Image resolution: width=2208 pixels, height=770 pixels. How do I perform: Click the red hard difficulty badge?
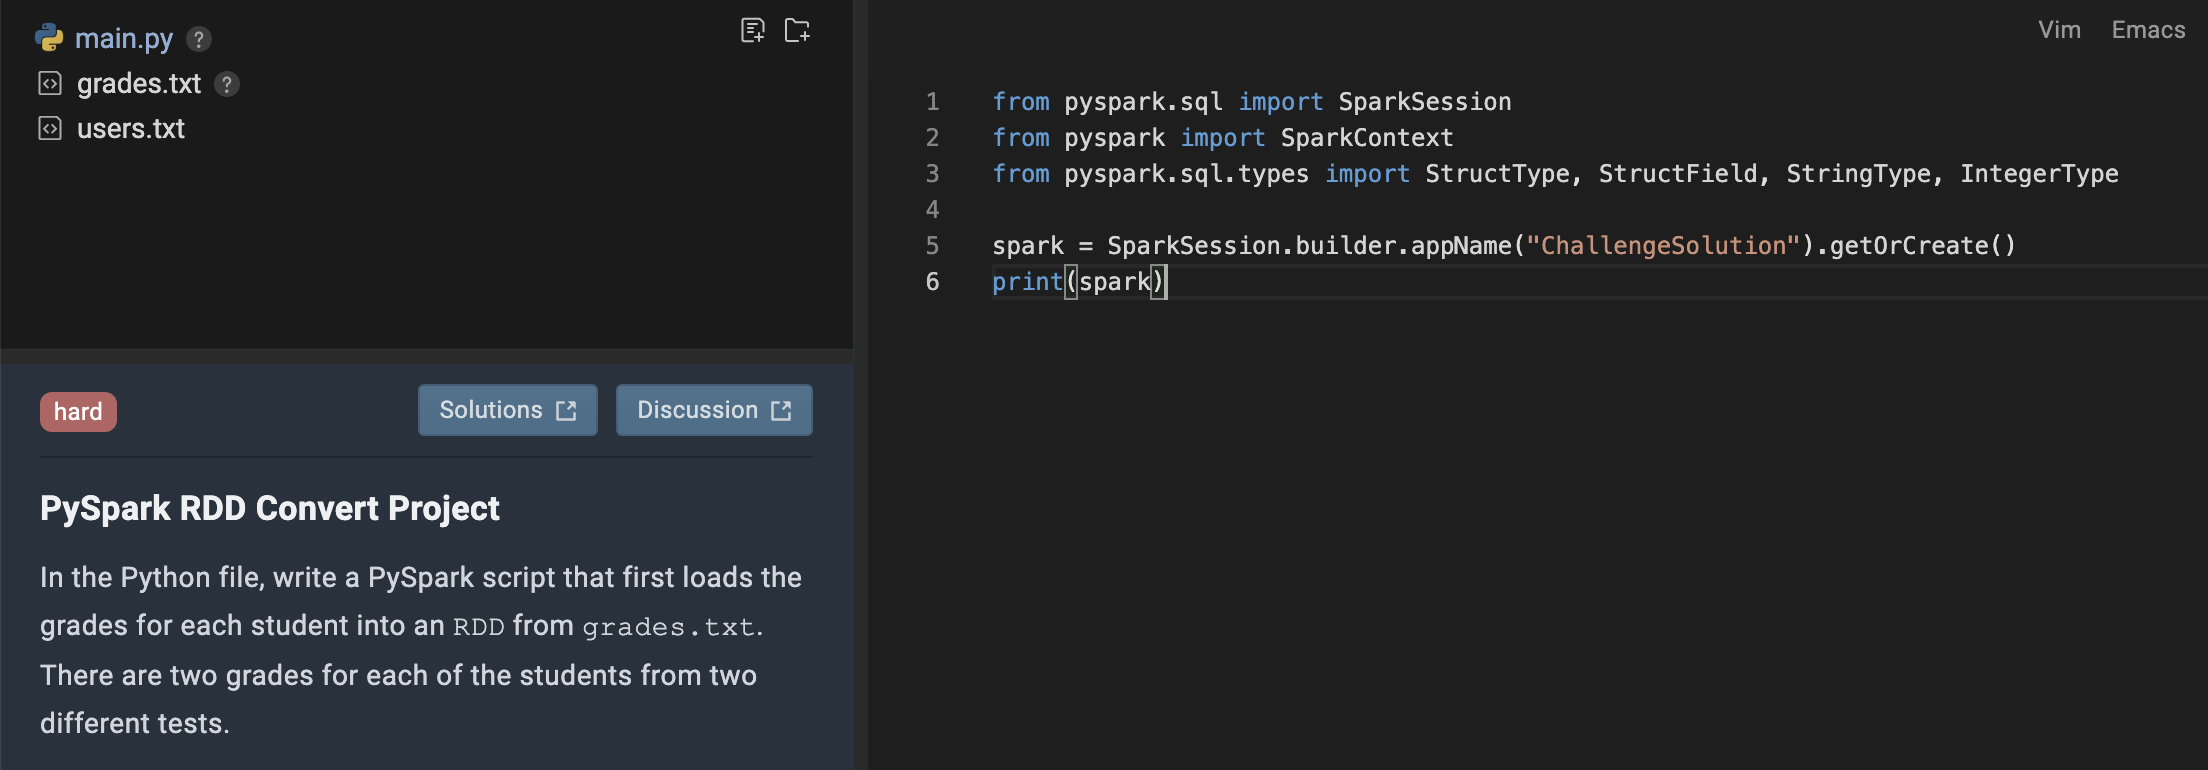pos(78,412)
